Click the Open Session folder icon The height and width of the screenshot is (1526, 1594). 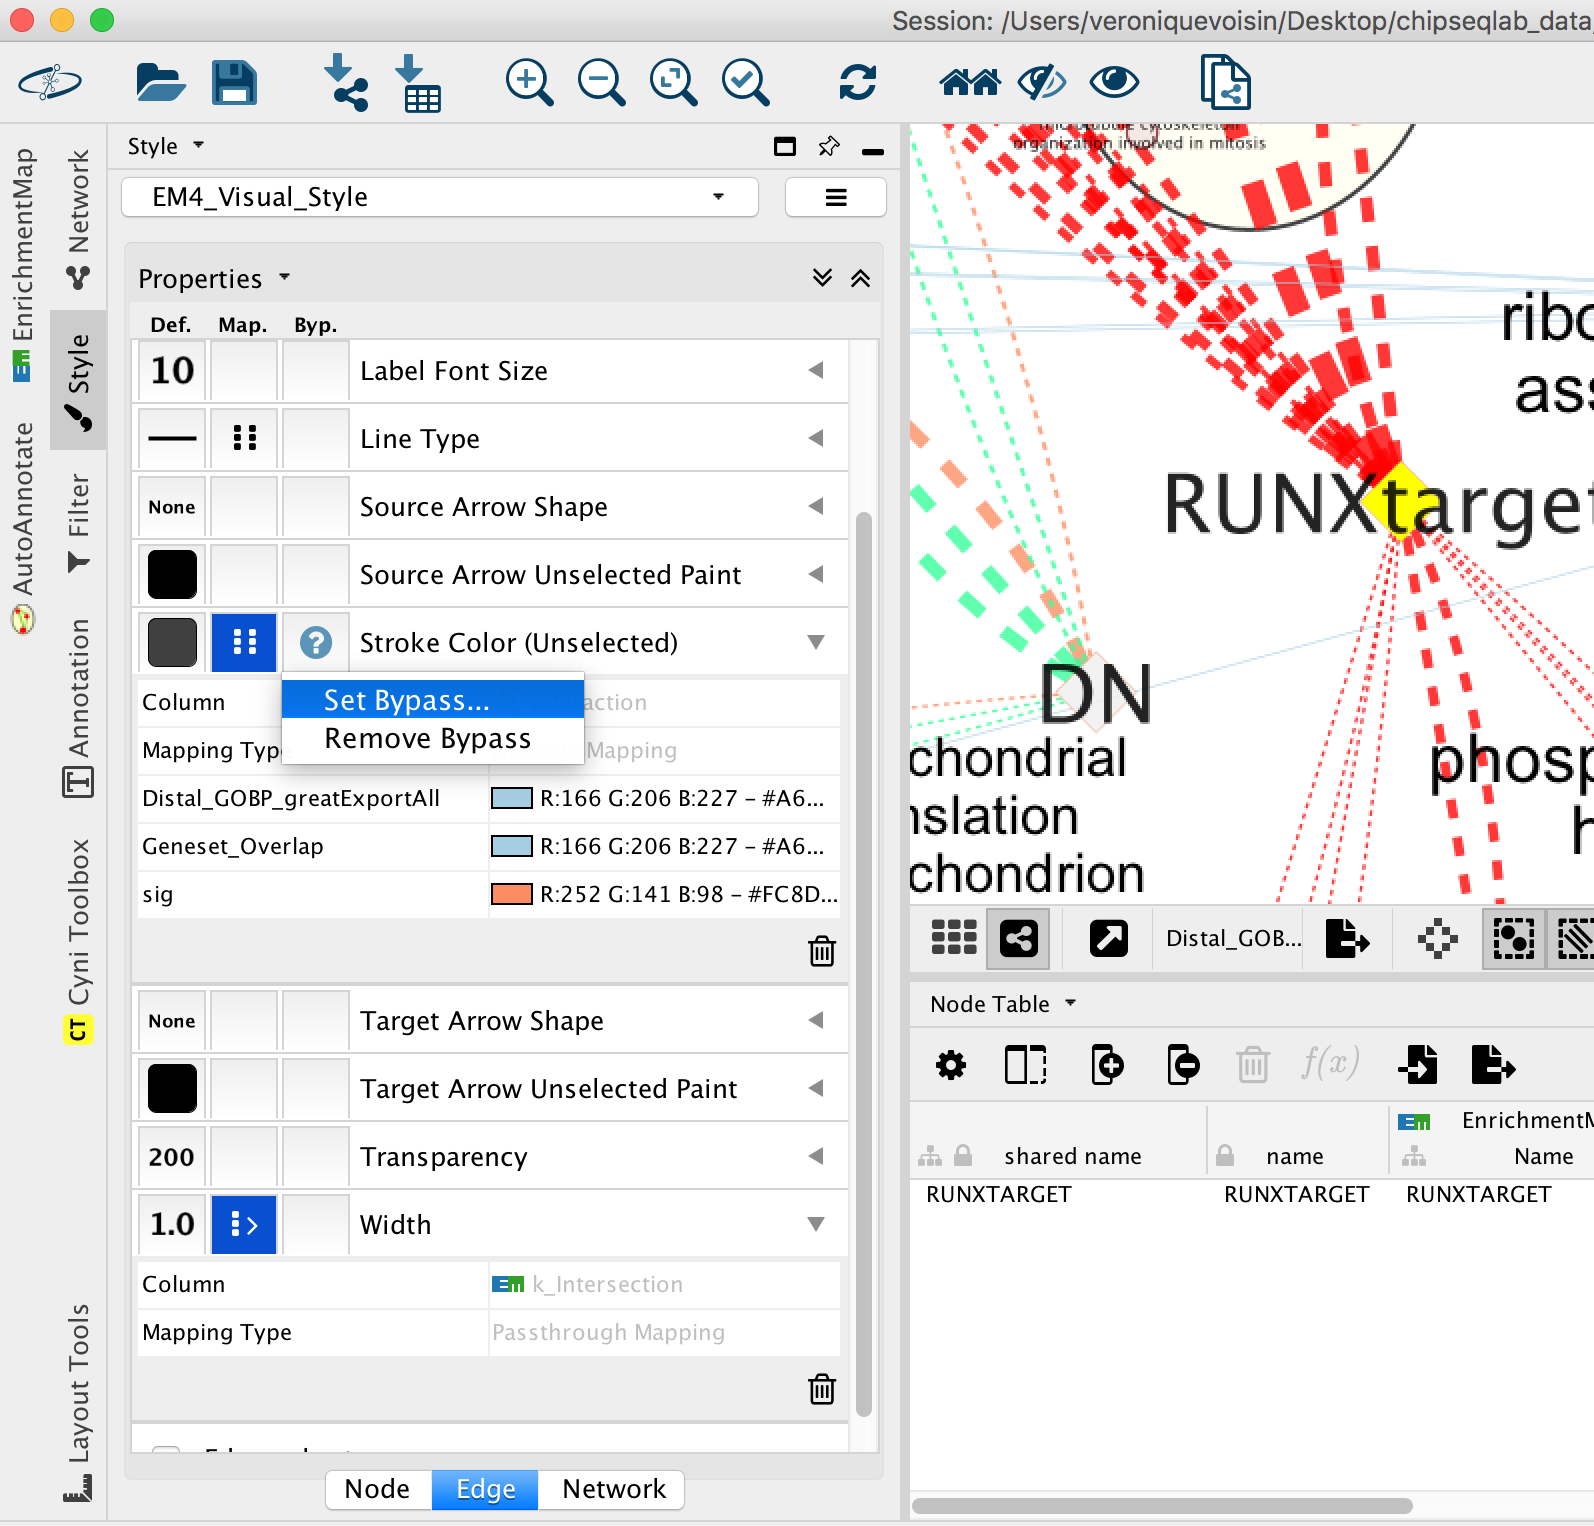point(160,82)
